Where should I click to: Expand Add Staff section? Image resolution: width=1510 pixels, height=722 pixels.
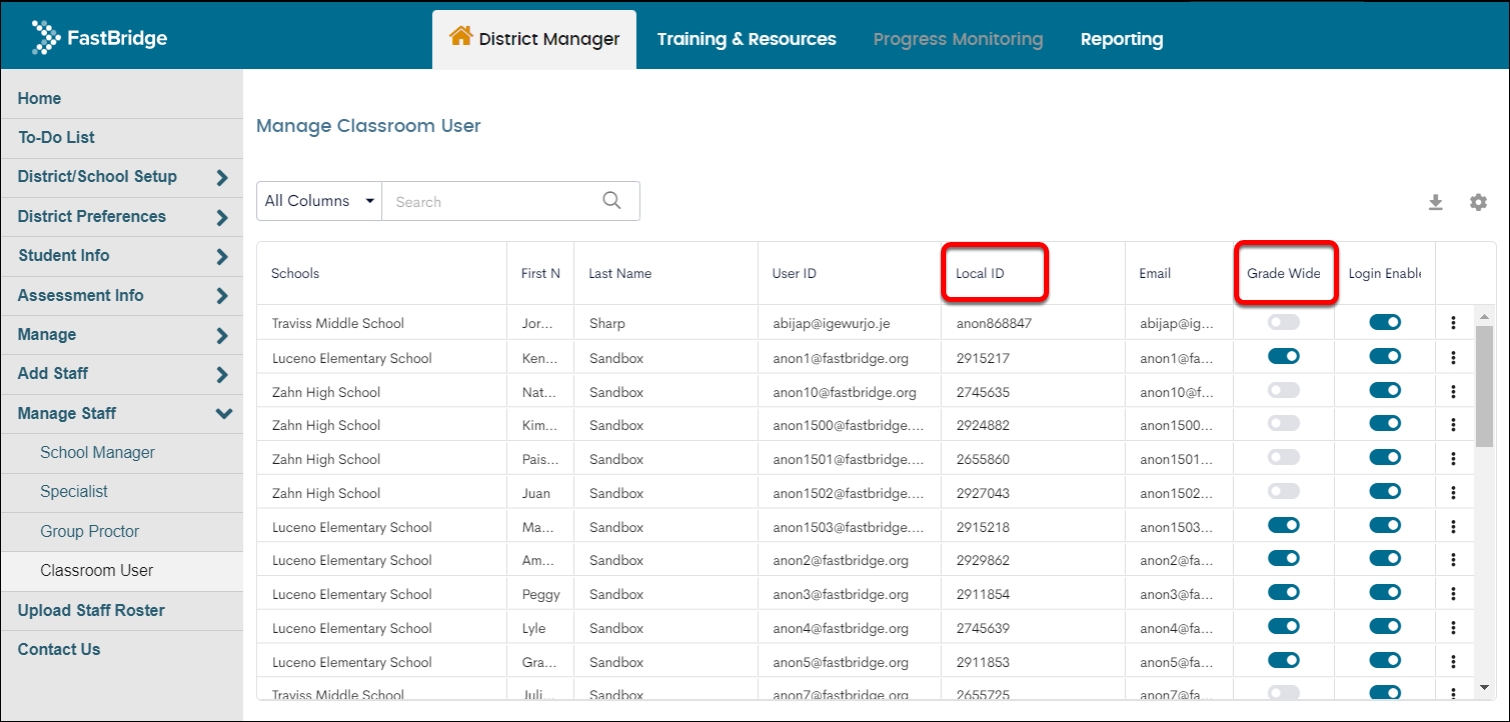click(121, 374)
